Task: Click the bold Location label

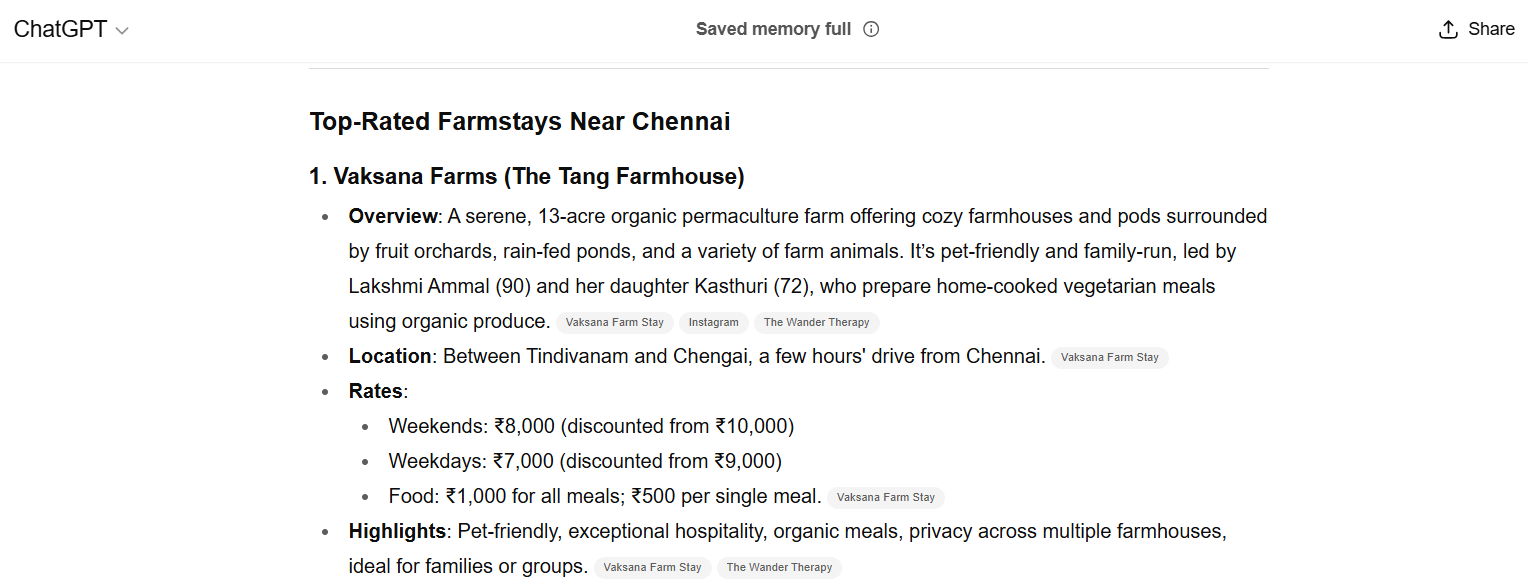Action: (390, 356)
